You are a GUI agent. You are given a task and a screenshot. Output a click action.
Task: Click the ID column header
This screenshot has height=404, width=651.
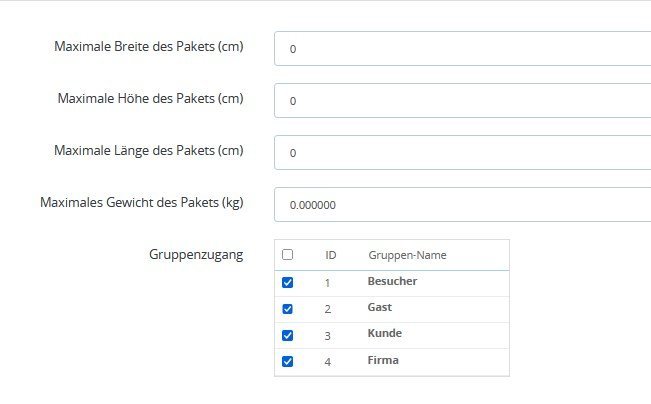click(x=330, y=255)
